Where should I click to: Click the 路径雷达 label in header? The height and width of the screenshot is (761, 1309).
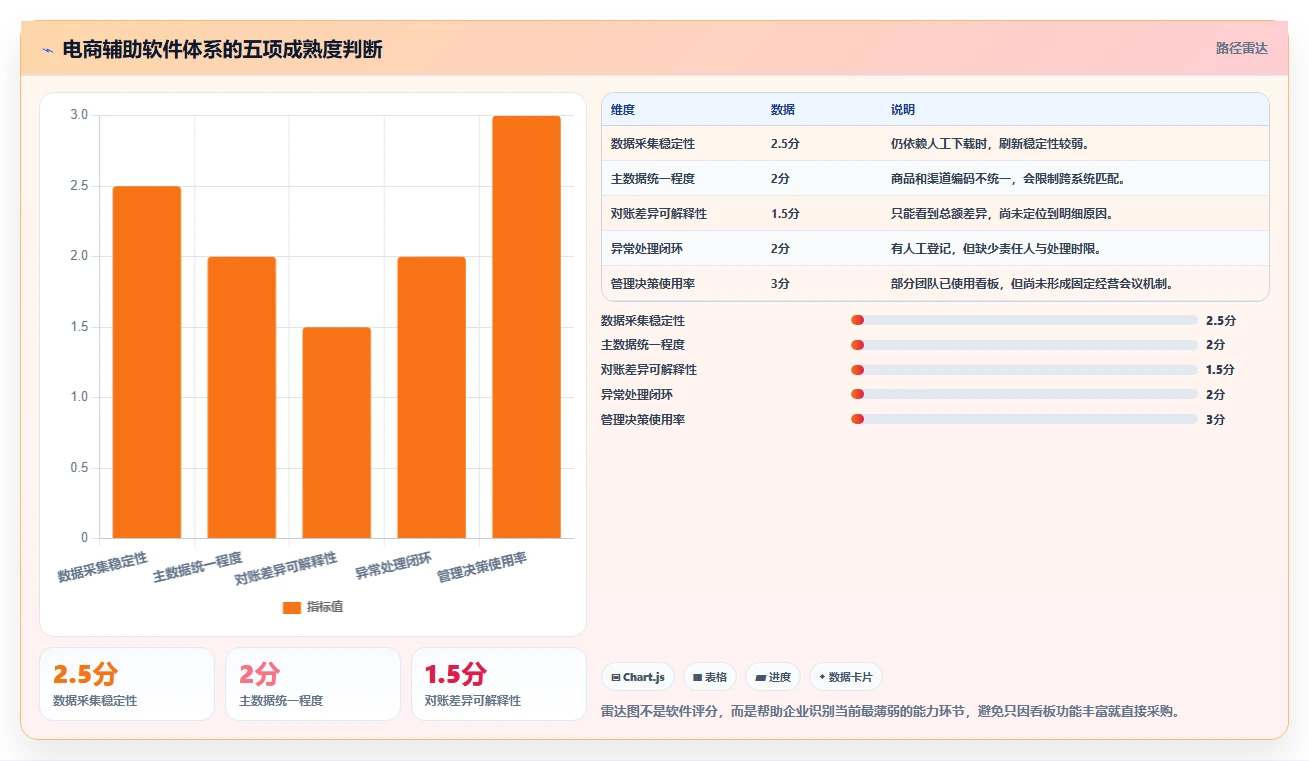click(x=1242, y=48)
